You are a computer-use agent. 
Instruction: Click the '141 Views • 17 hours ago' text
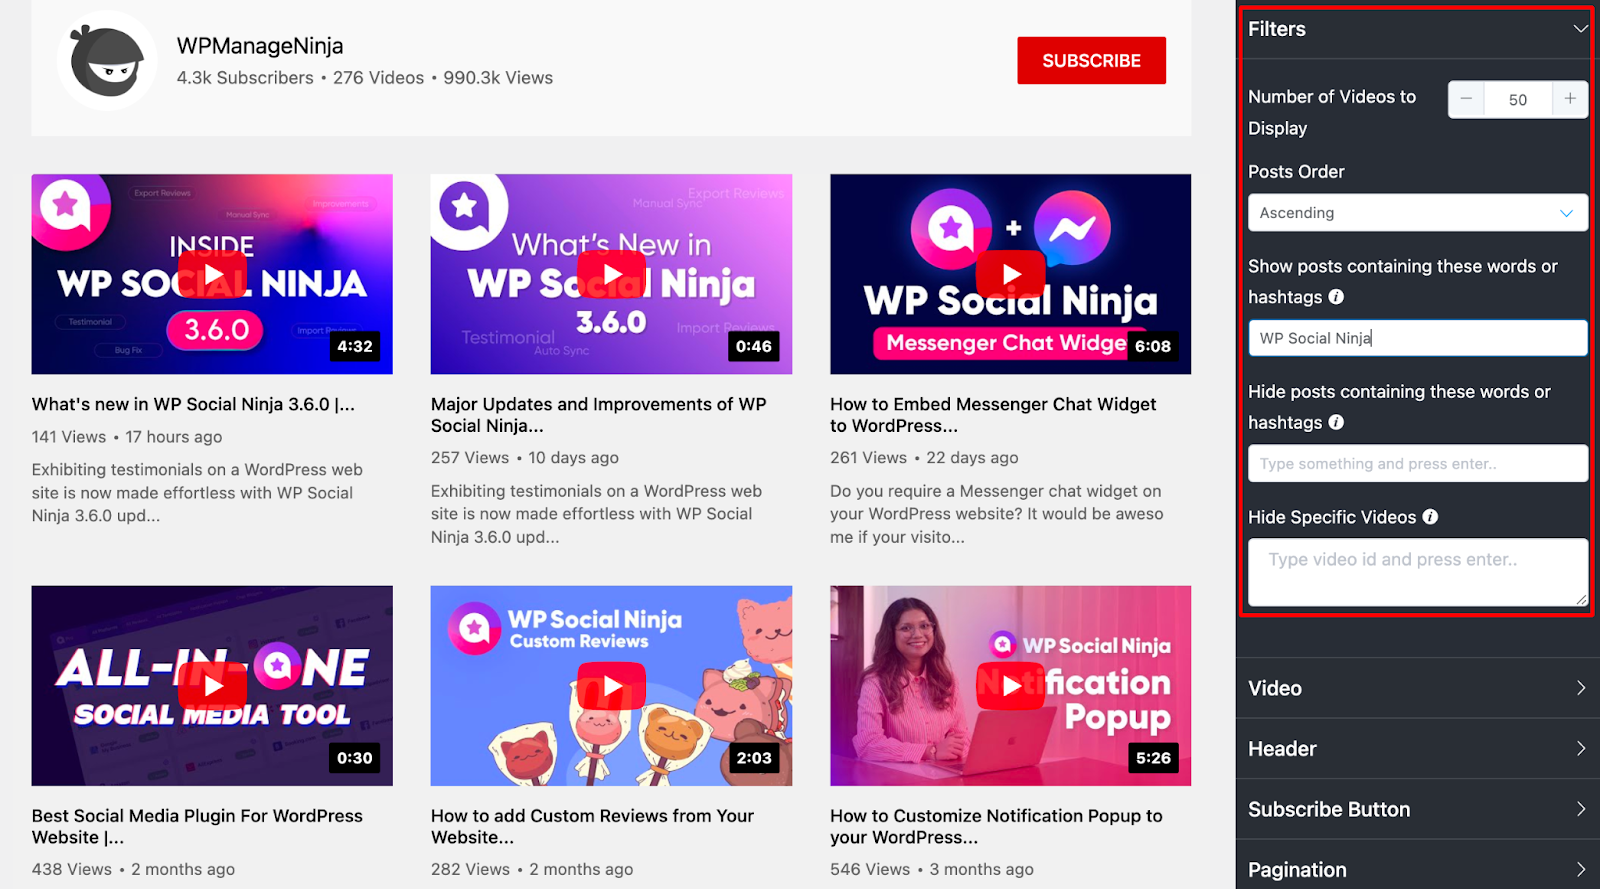[127, 437]
